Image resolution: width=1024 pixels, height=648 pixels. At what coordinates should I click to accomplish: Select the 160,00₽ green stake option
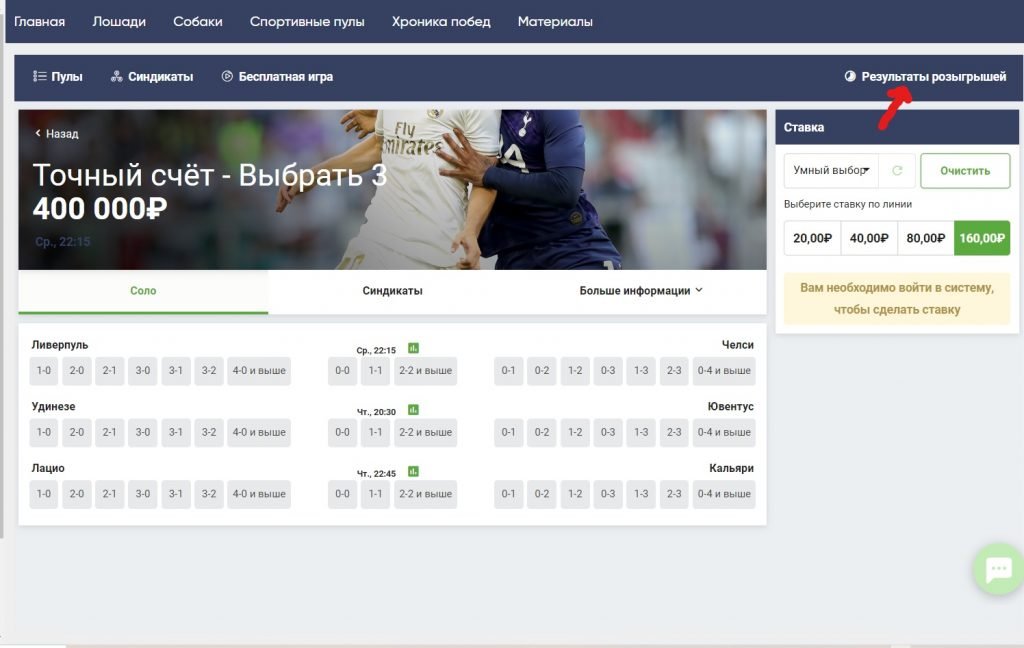982,238
